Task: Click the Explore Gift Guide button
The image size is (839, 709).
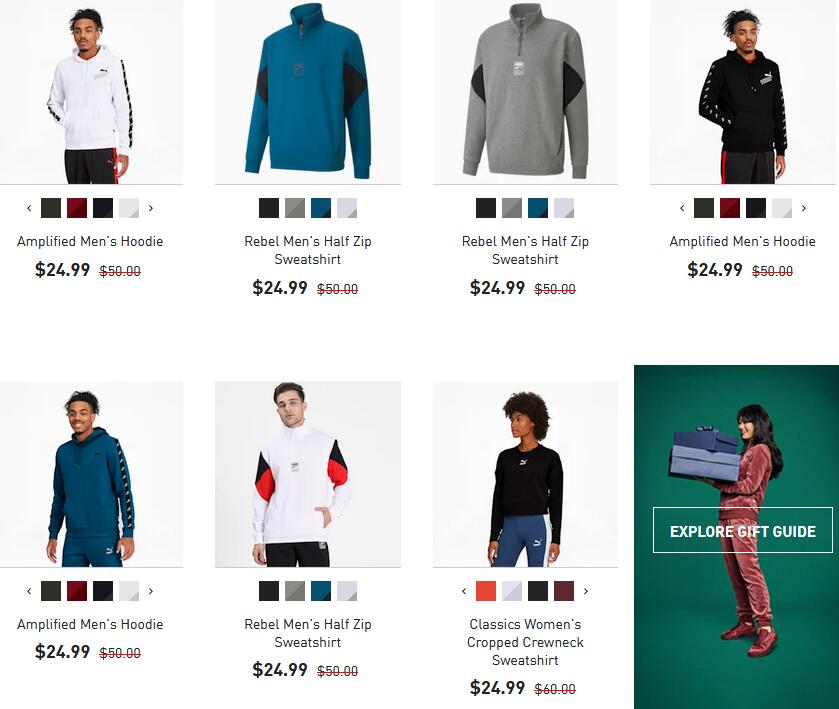Action: pos(743,530)
